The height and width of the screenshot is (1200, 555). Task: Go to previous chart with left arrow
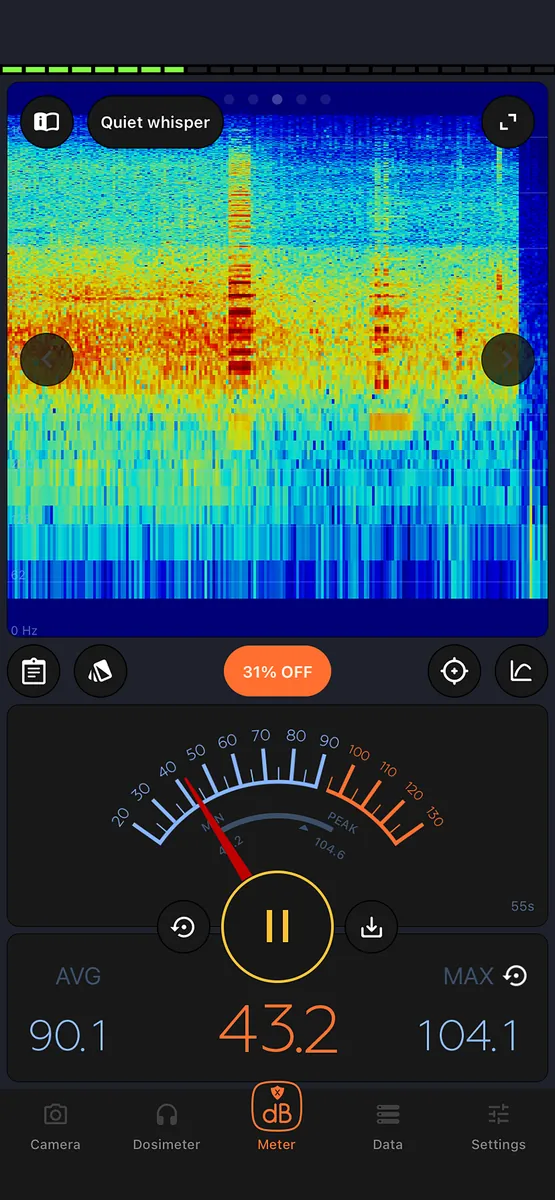tap(47, 359)
